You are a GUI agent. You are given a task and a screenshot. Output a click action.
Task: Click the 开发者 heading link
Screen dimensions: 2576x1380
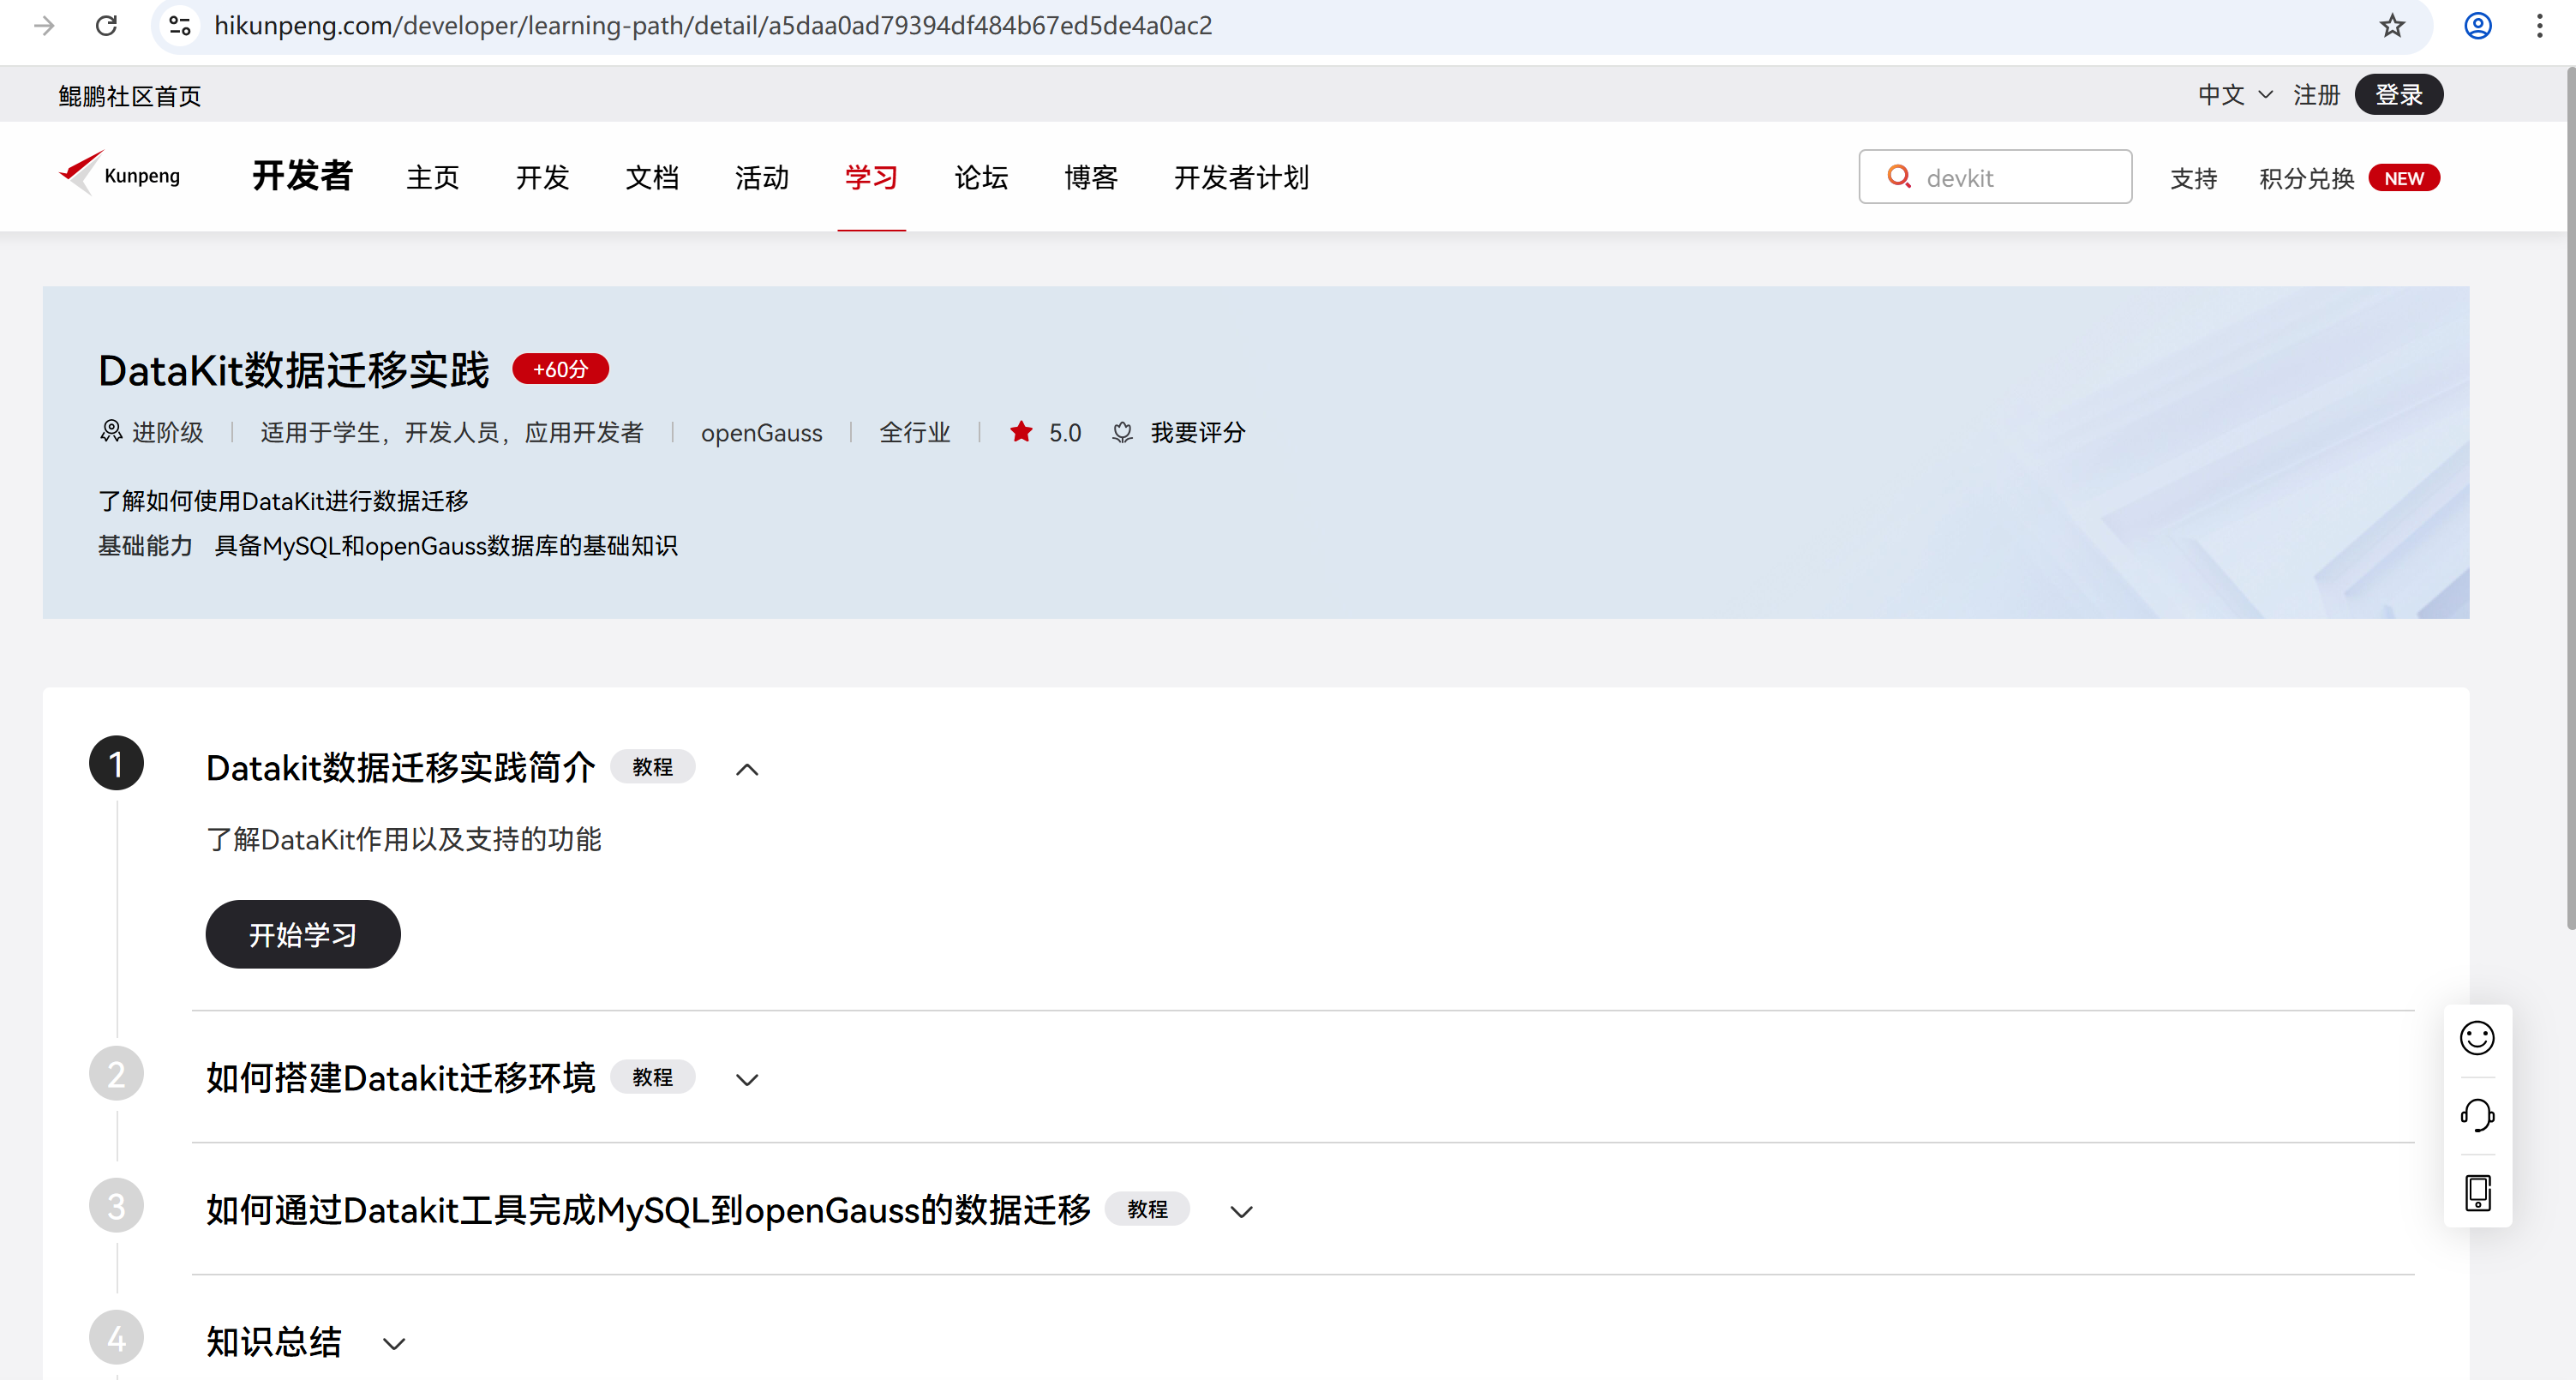click(302, 175)
